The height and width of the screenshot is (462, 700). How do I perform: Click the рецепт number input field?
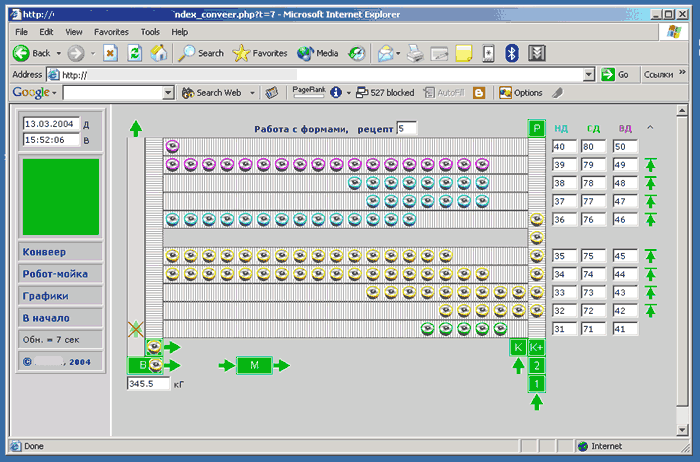(406, 128)
